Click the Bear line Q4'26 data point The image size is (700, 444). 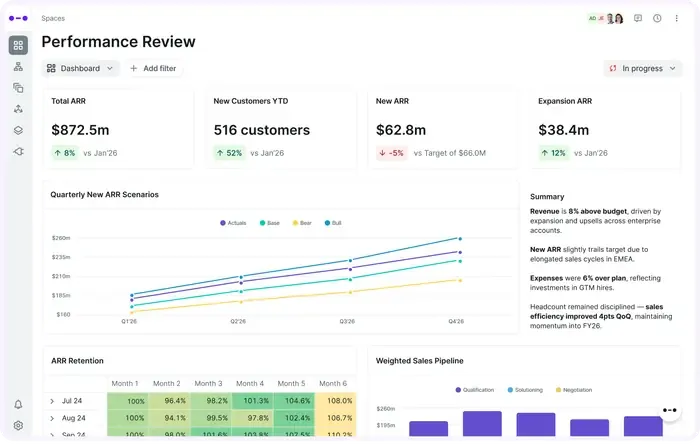click(460, 281)
